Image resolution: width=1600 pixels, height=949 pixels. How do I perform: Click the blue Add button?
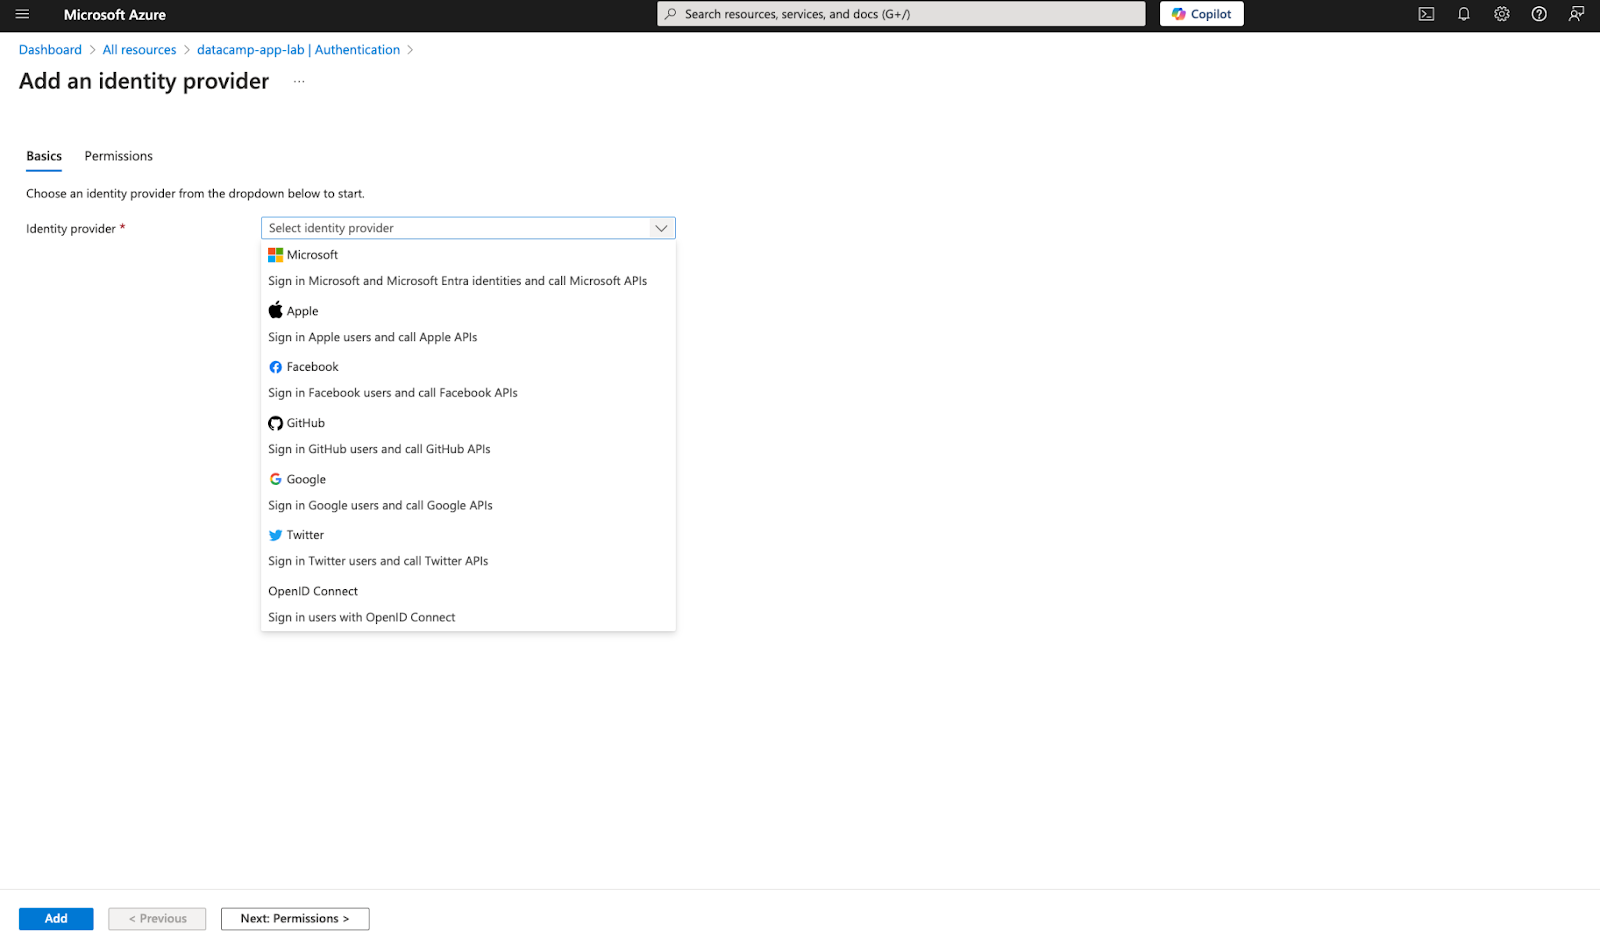(56, 919)
